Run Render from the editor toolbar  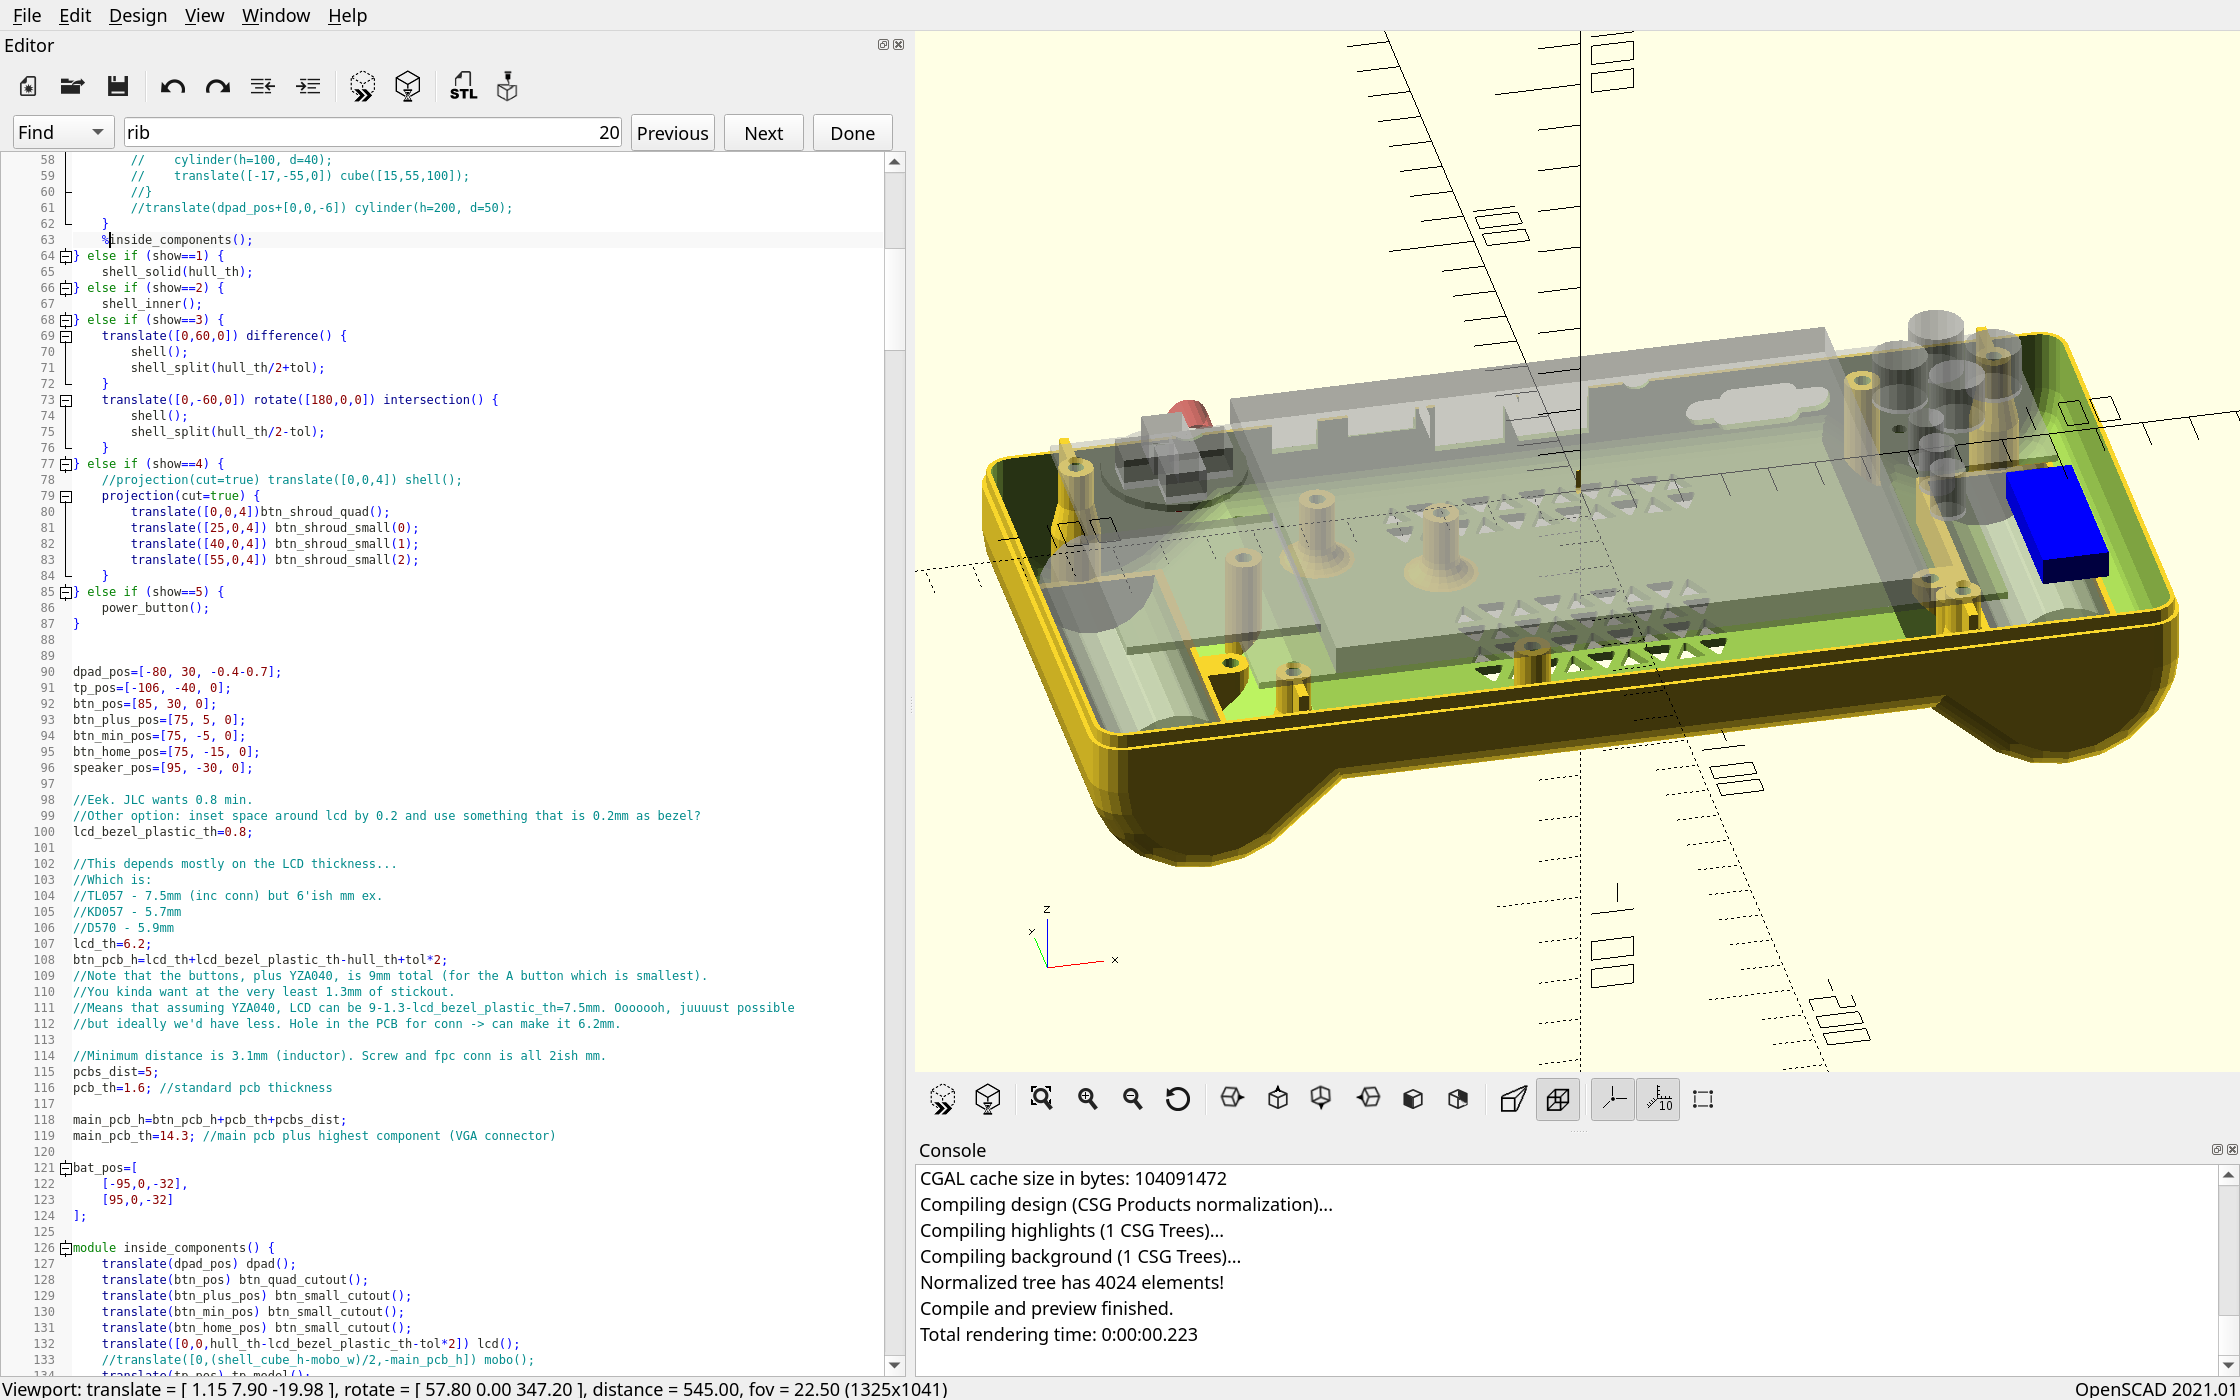pyautogui.click(x=407, y=87)
